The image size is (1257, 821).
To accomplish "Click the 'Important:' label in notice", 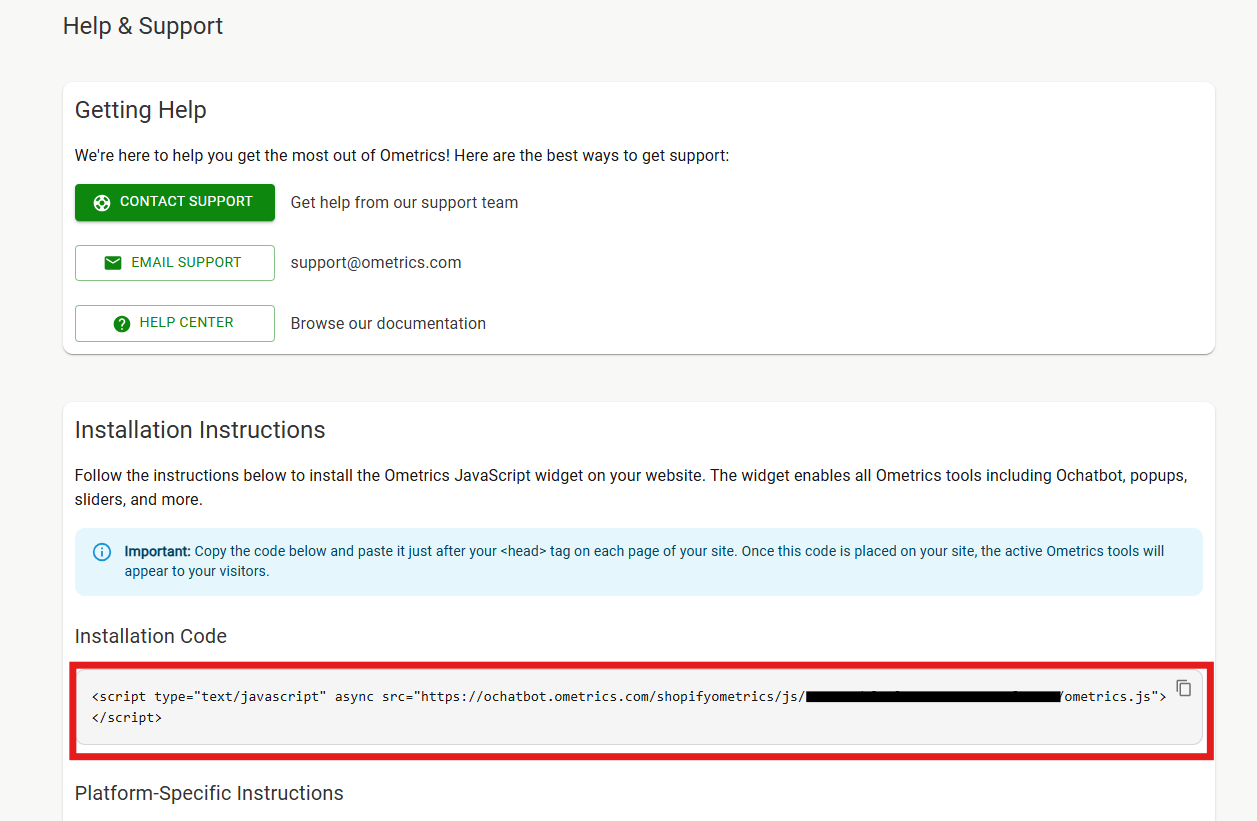I will click(x=157, y=551).
